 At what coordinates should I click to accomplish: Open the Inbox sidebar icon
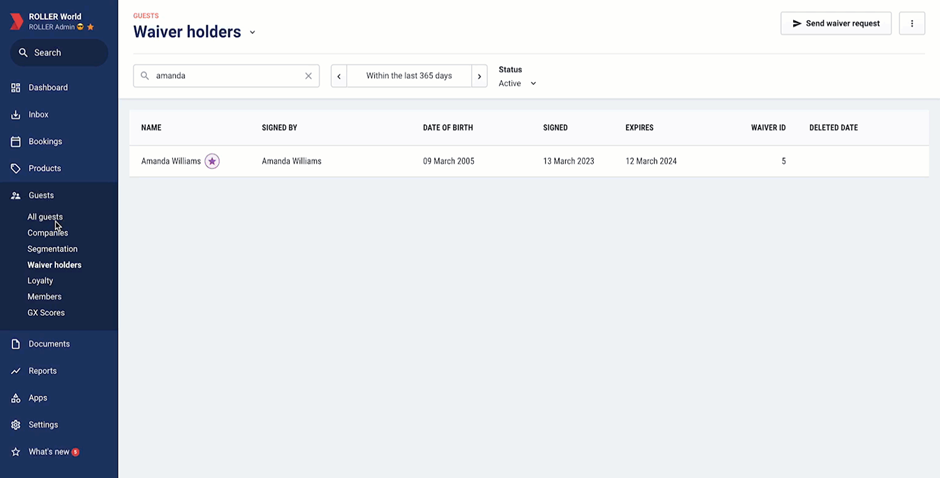click(x=16, y=115)
